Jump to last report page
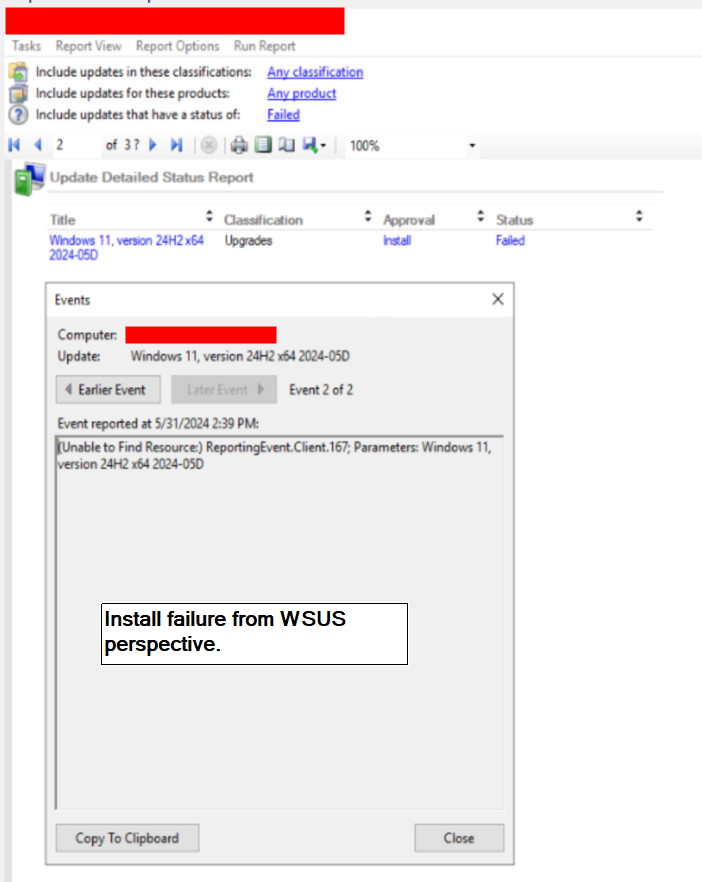The height and width of the screenshot is (882, 702). pos(177,145)
